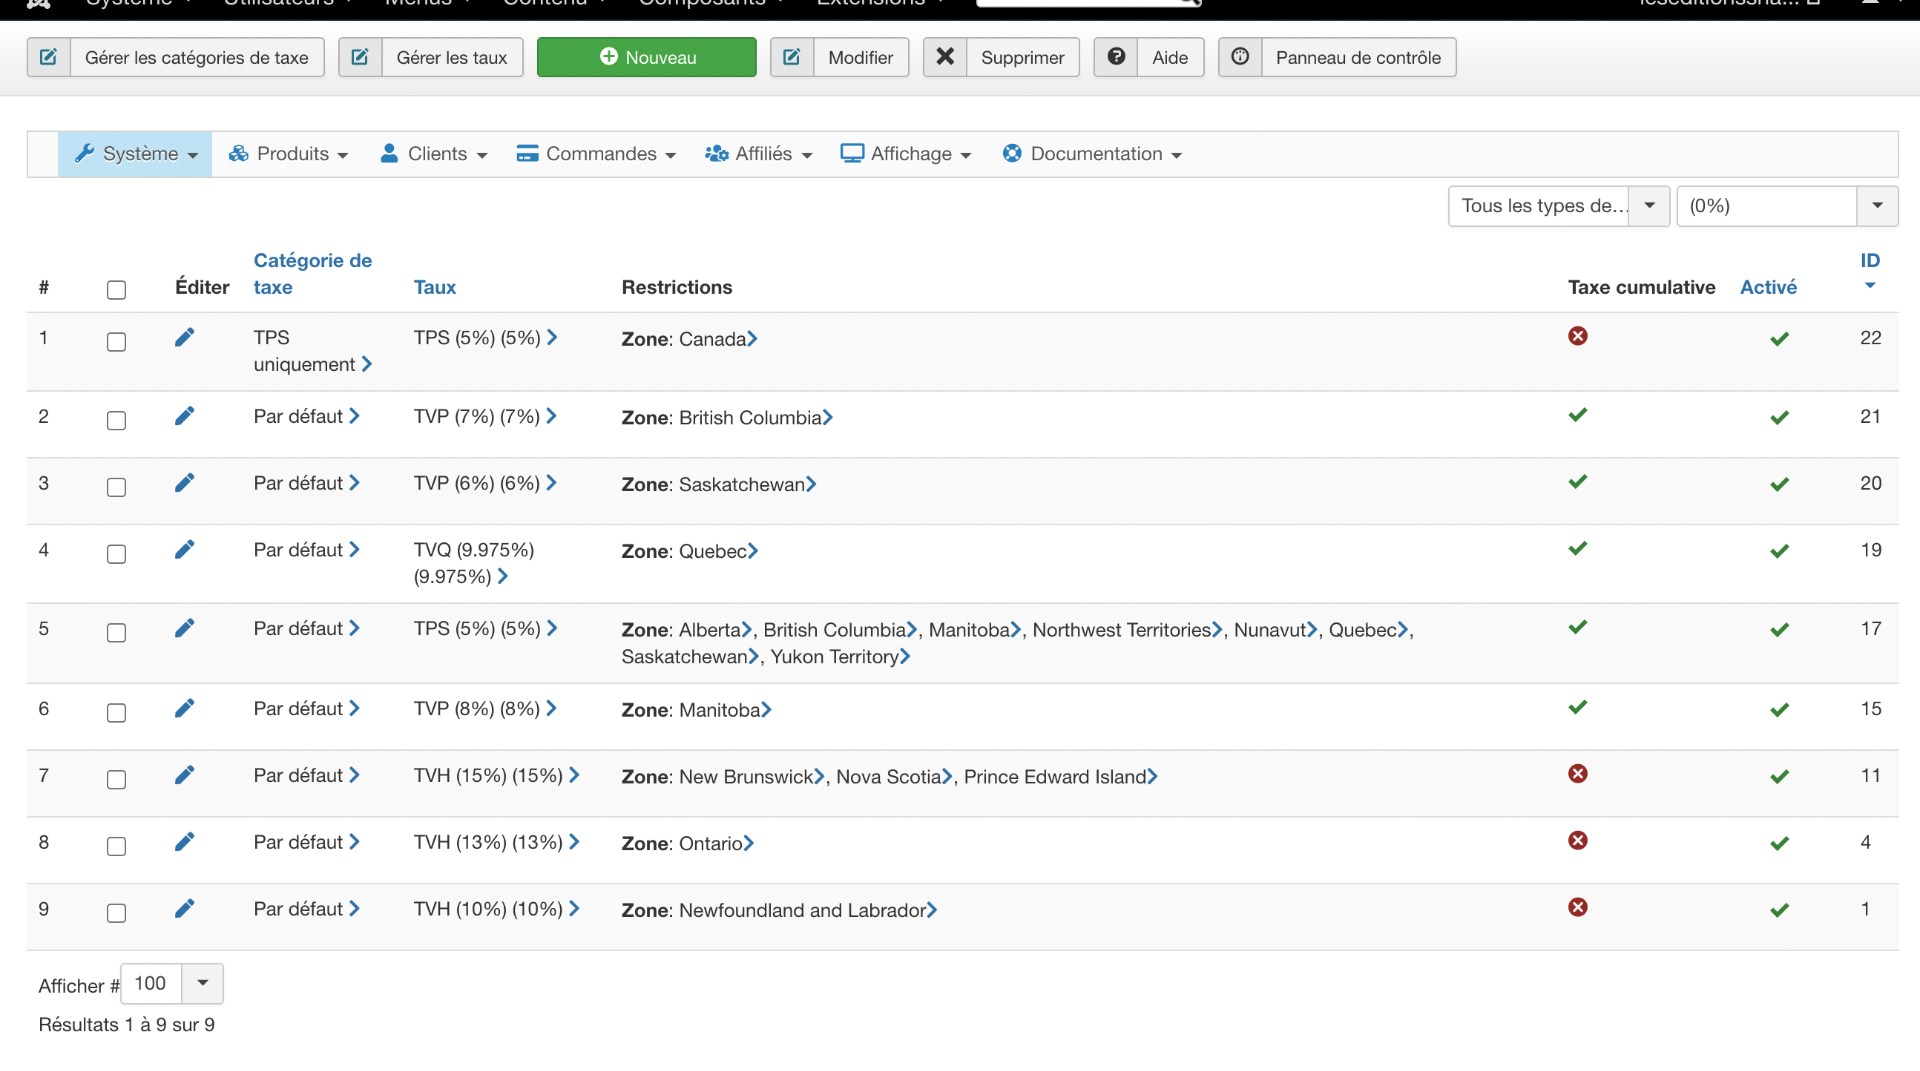Viewport: 1920px width, 1071px height.
Task: Open the Commandes menu
Action: (x=596, y=154)
